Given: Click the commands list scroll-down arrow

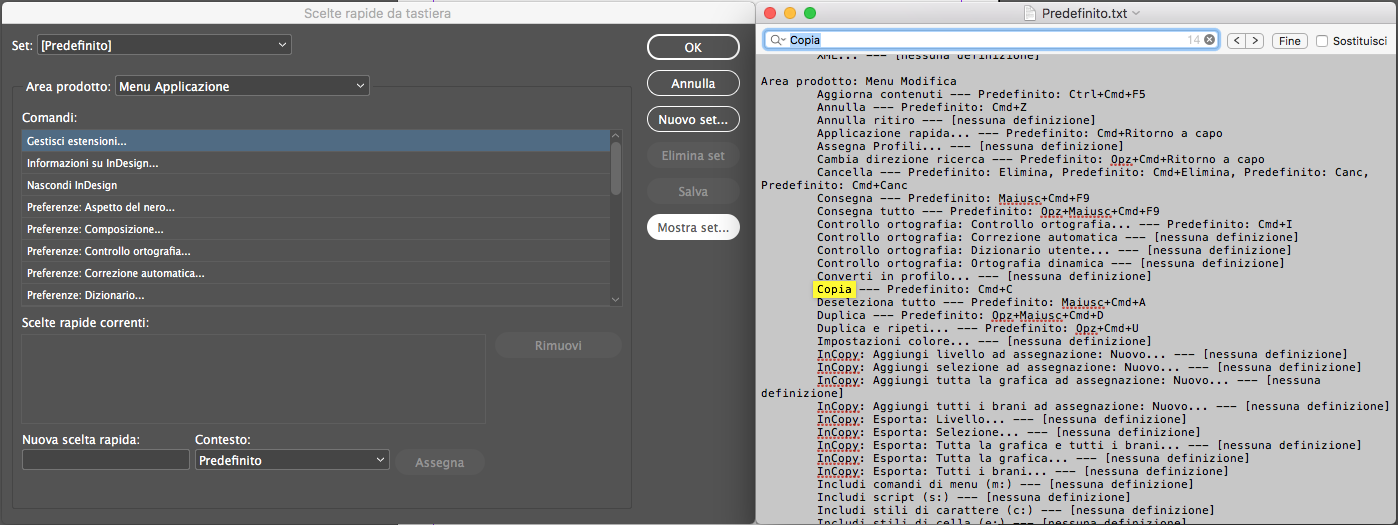Looking at the screenshot, I should tap(616, 298).
